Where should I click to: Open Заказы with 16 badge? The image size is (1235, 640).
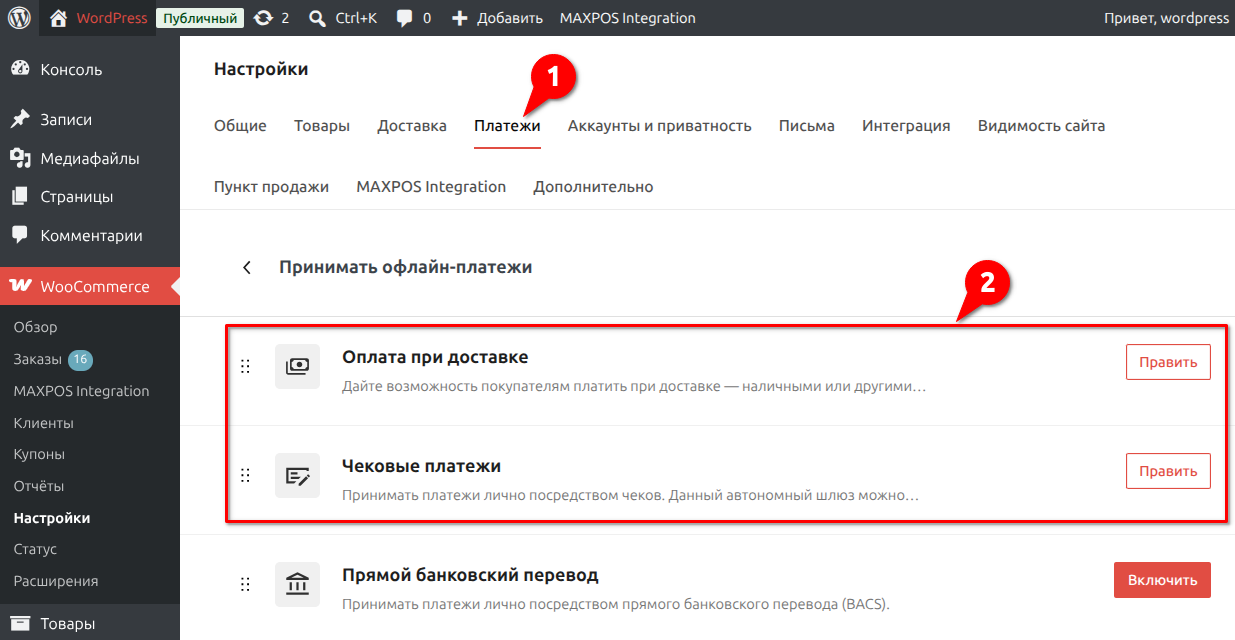[x=53, y=359]
